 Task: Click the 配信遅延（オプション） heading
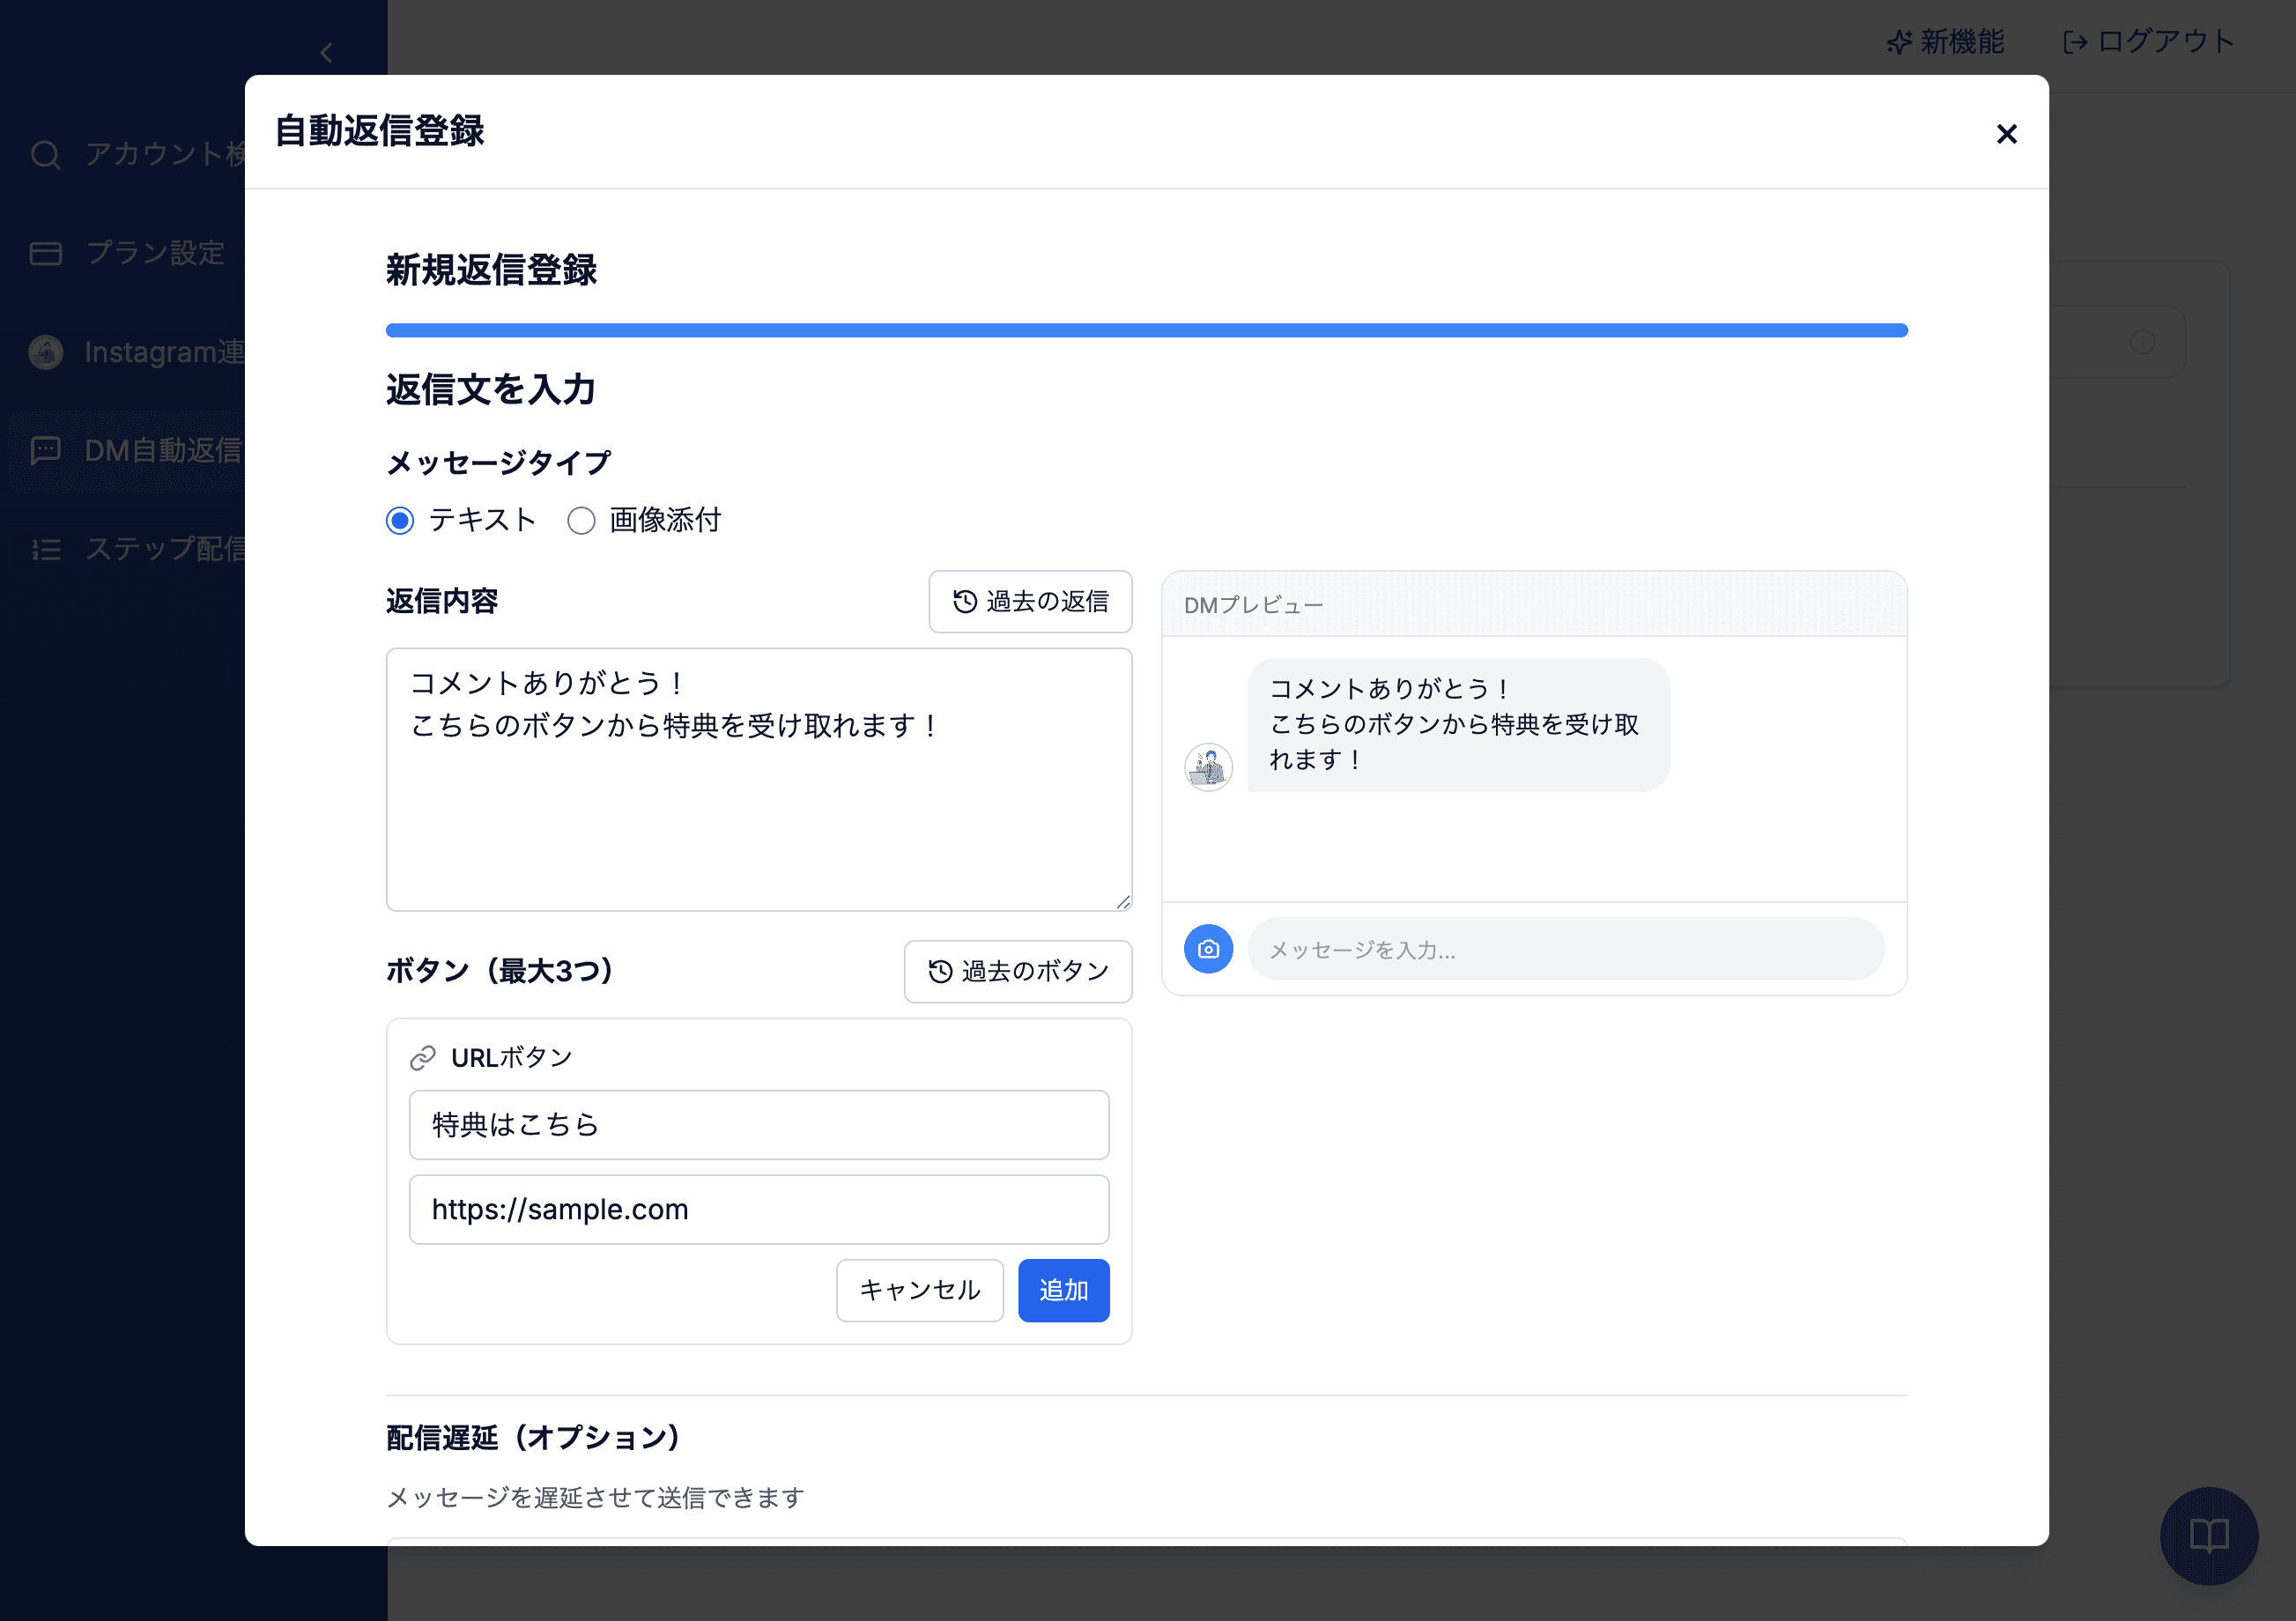pos(533,1437)
